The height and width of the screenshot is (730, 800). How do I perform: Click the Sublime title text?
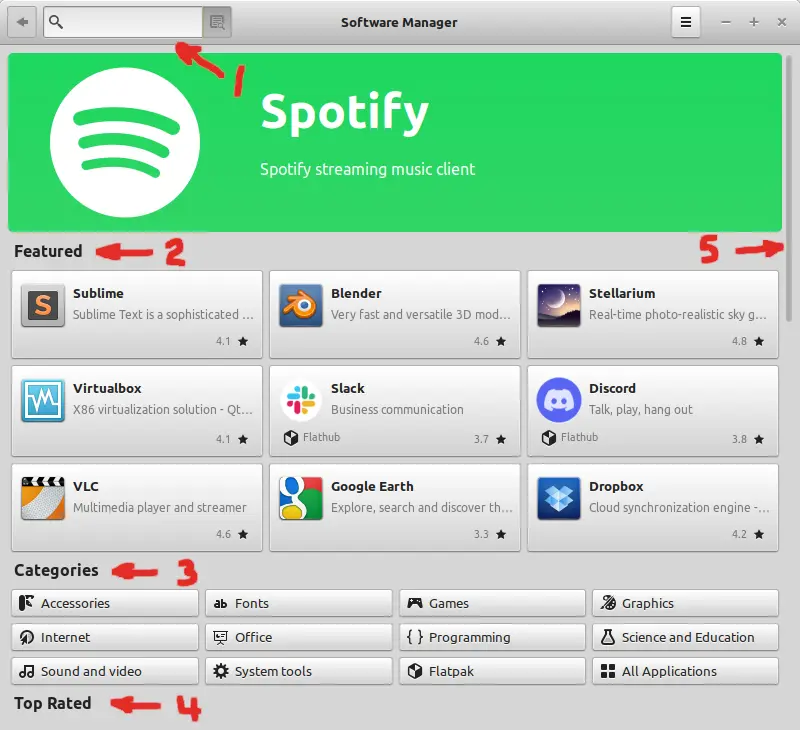pyautogui.click(x=98, y=293)
